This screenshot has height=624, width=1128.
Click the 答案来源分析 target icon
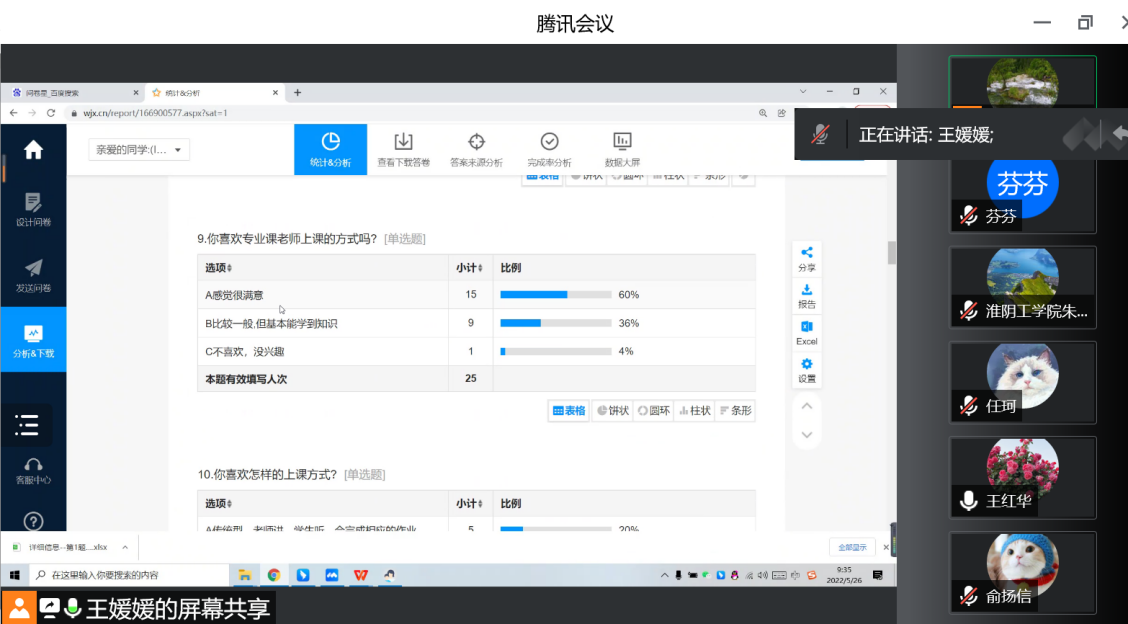pos(477,142)
